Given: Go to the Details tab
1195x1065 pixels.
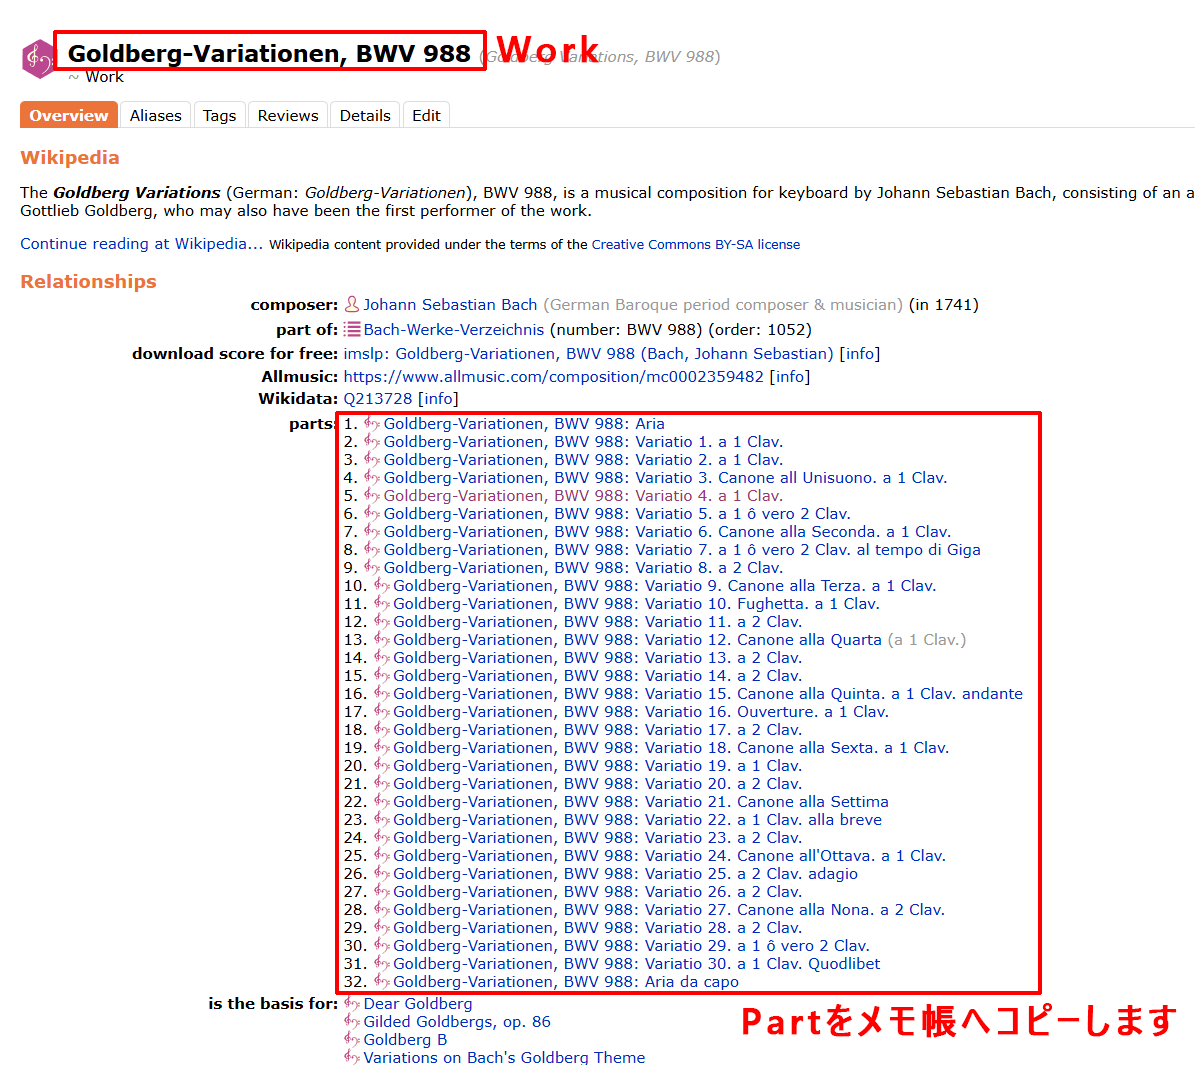Looking at the screenshot, I should pos(365,115).
